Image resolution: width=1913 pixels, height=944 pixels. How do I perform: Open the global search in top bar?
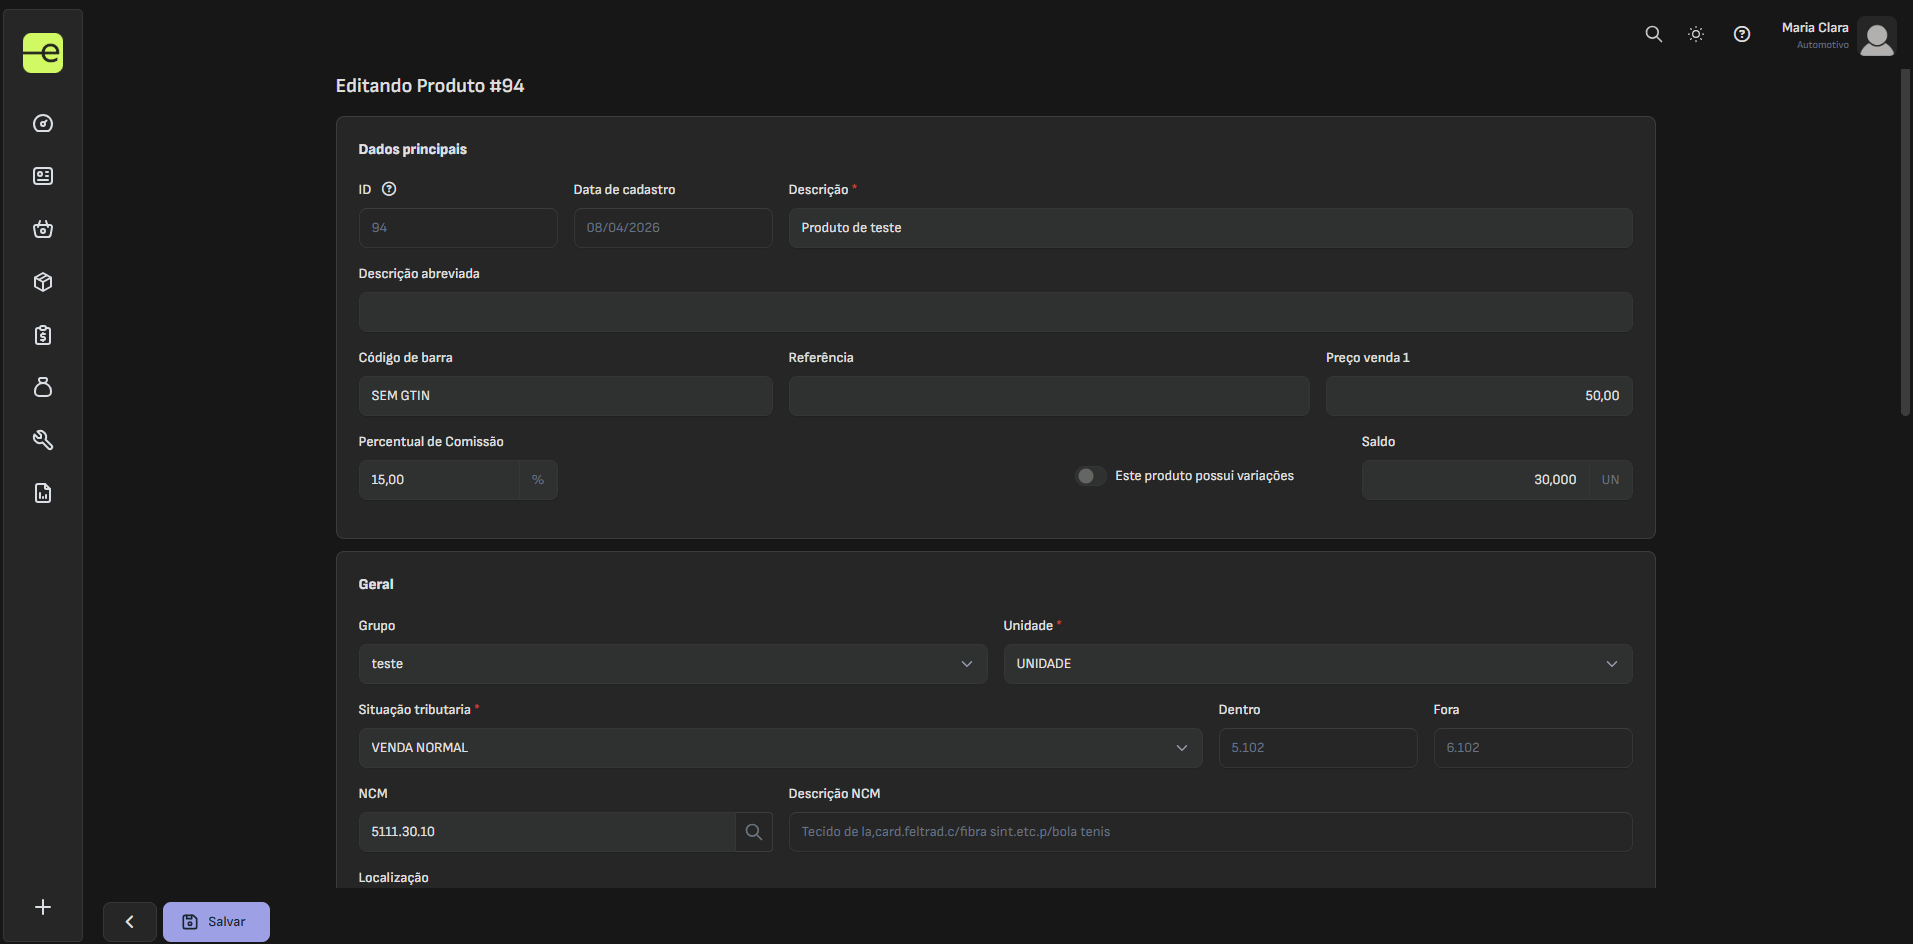(1654, 34)
